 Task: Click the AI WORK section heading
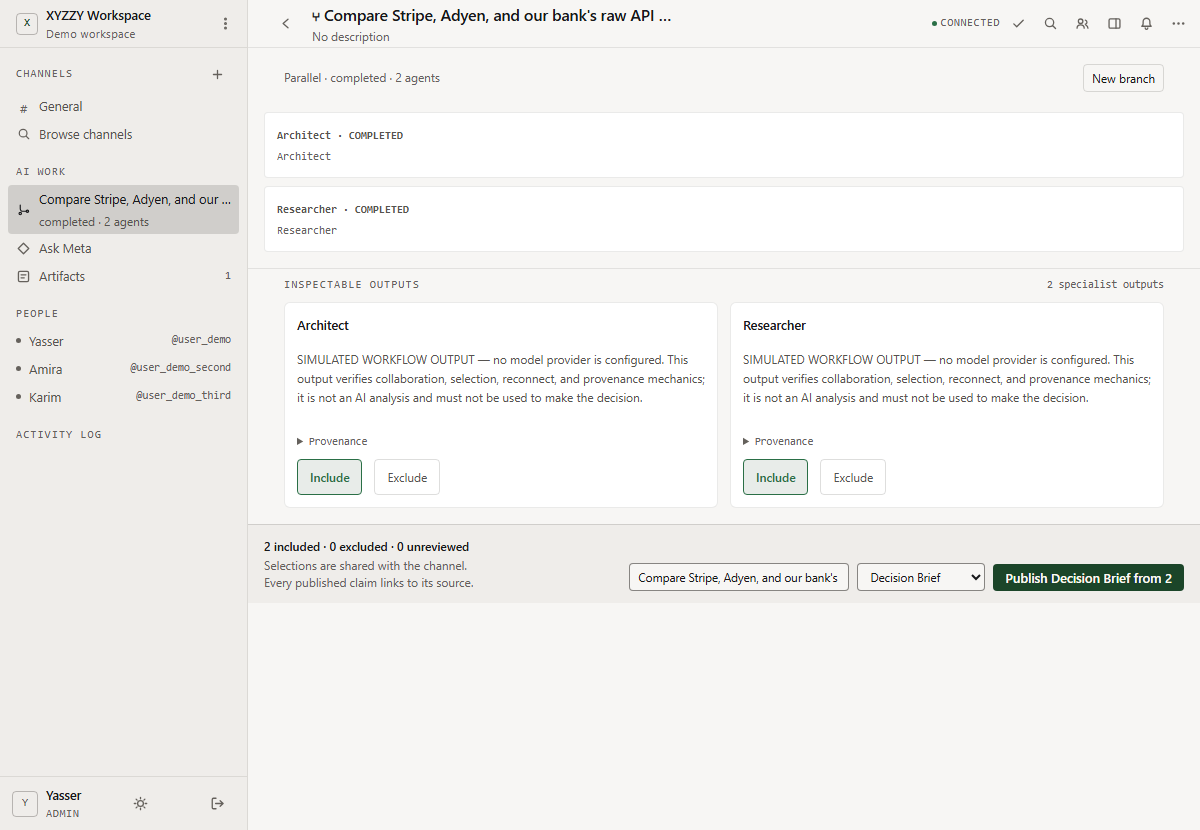(x=41, y=172)
